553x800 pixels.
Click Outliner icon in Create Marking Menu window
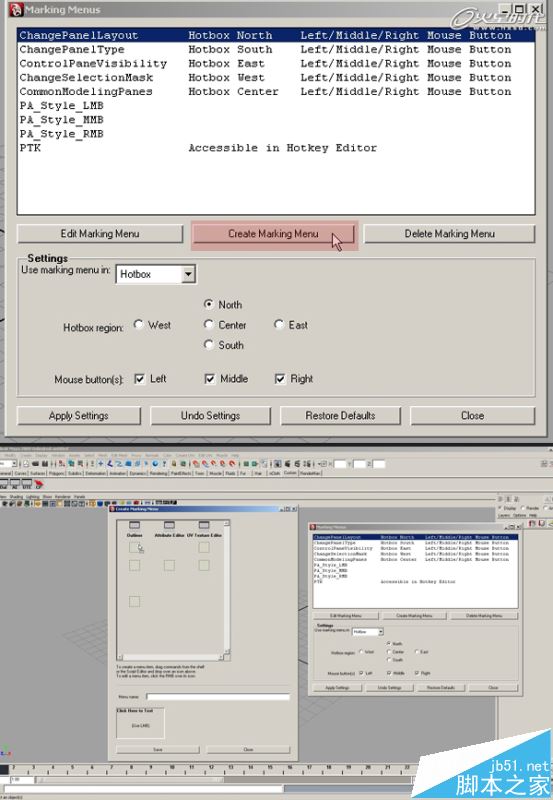pos(135,526)
